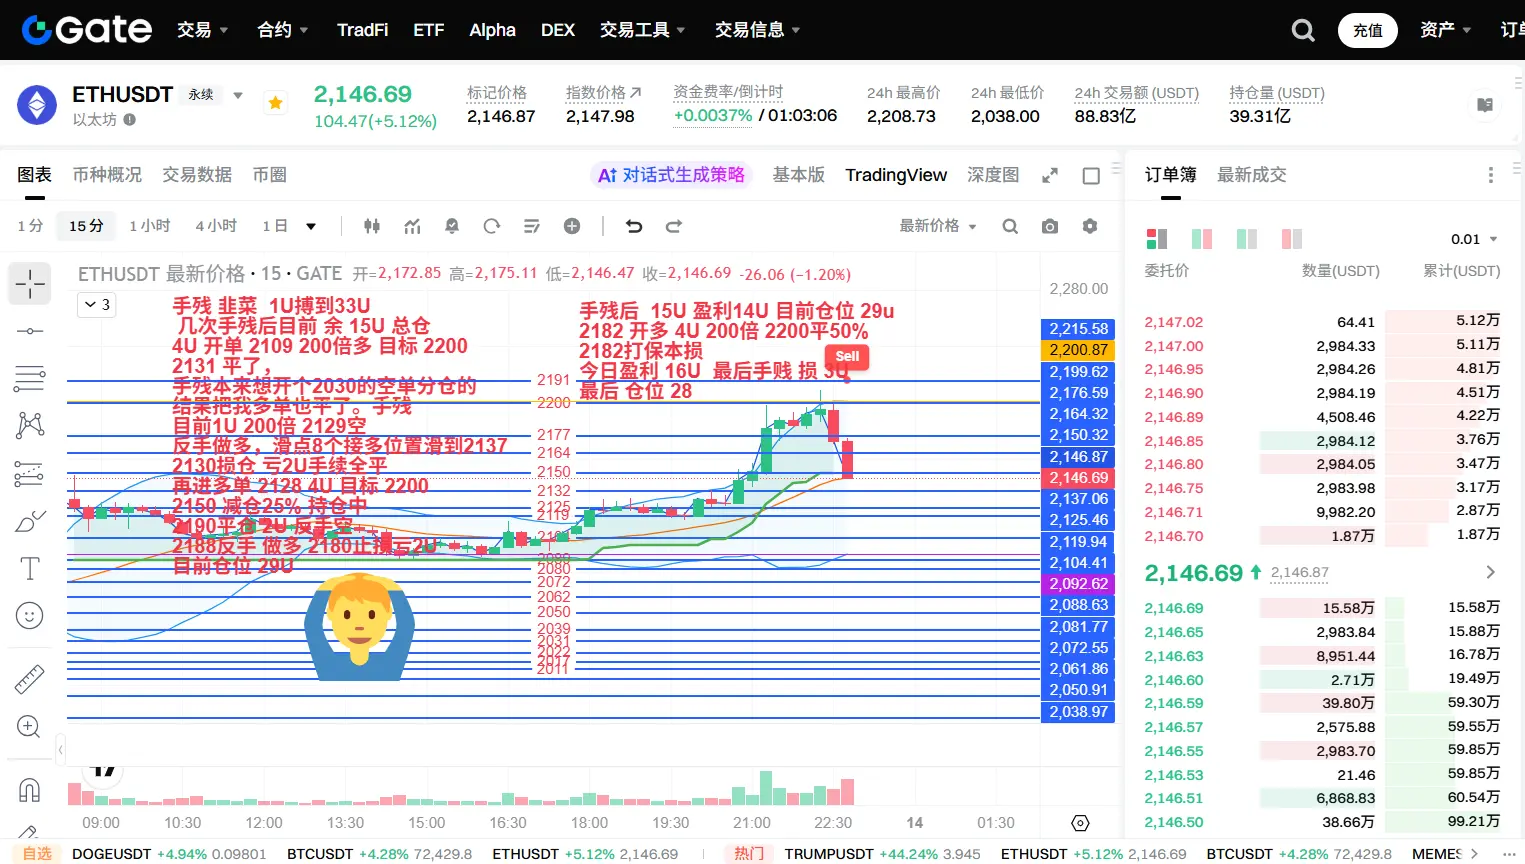Click the square layout icon beside 深度图
This screenshot has height=864, width=1525.
click(x=1091, y=176)
